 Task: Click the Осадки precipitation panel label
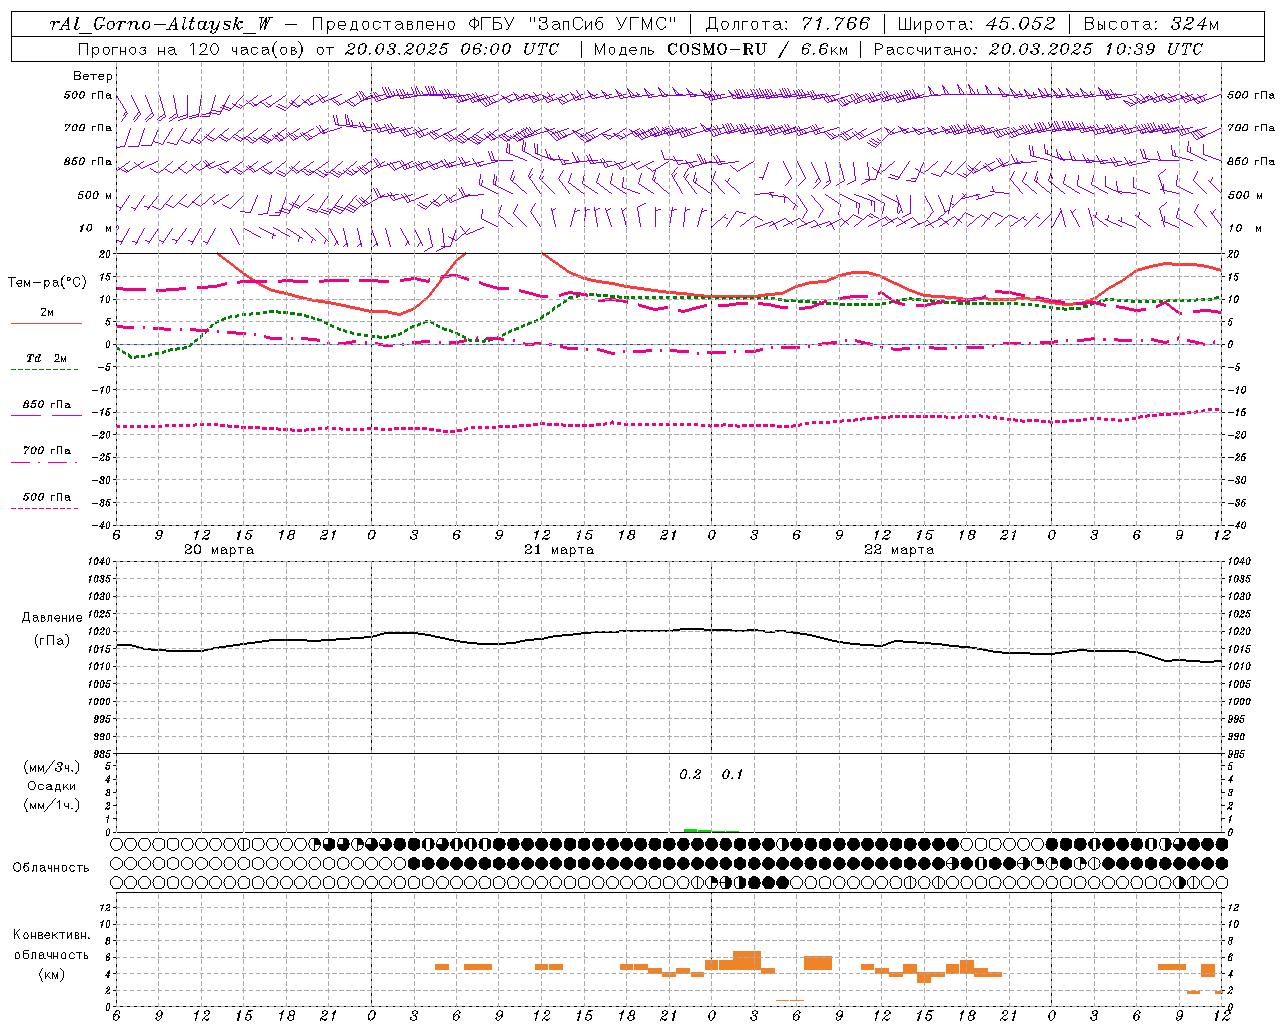coord(51,786)
